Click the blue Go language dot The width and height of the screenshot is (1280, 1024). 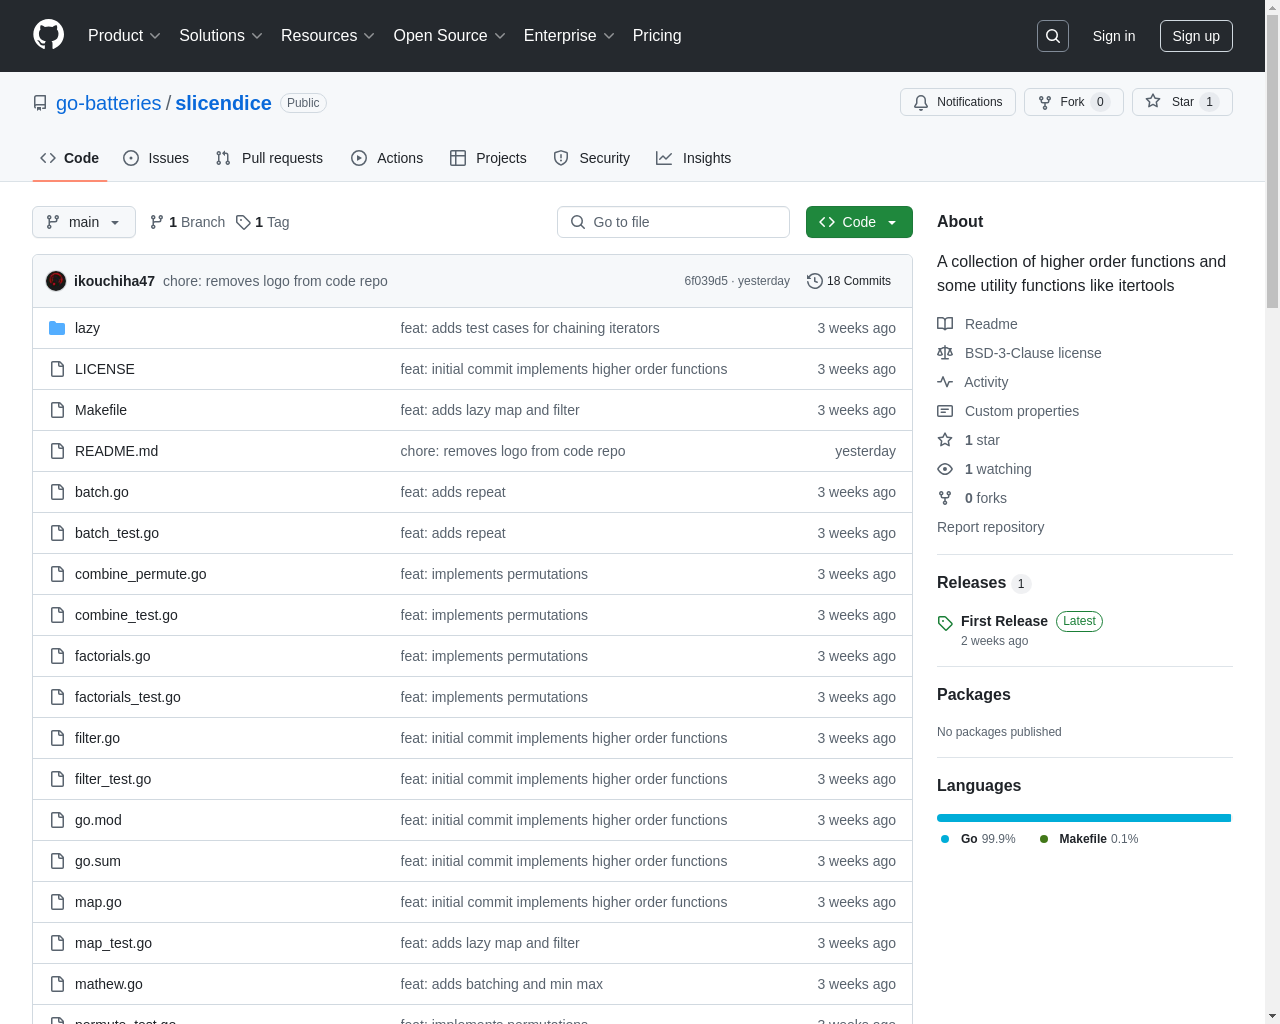tap(945, 839)
